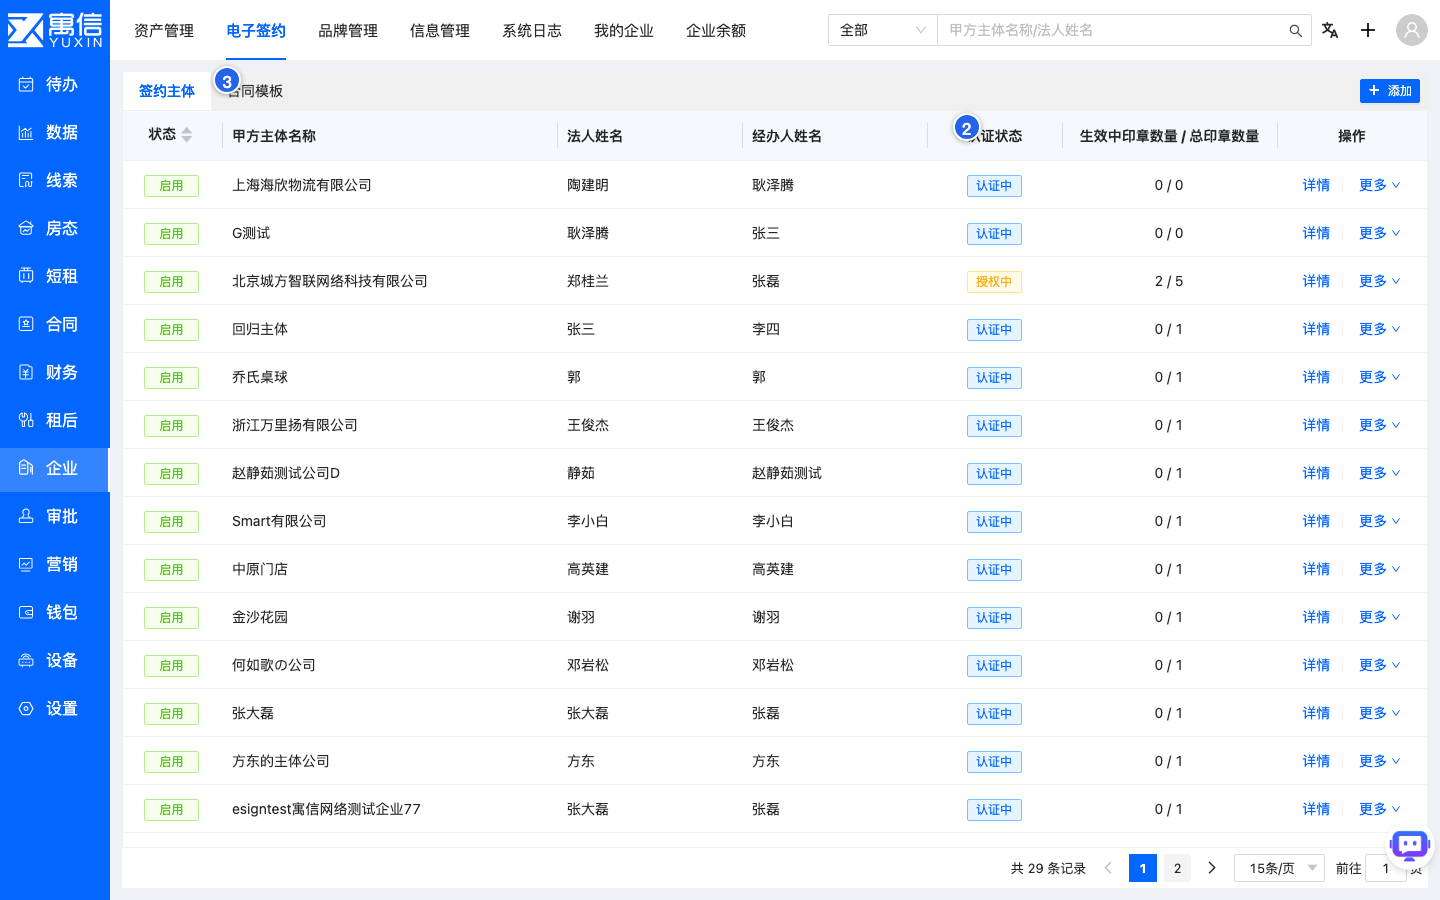Image resolution: width=1440 pixels, height=900 pixels.
Task: Open the 系统日志 menu
Action: point(532,31)
